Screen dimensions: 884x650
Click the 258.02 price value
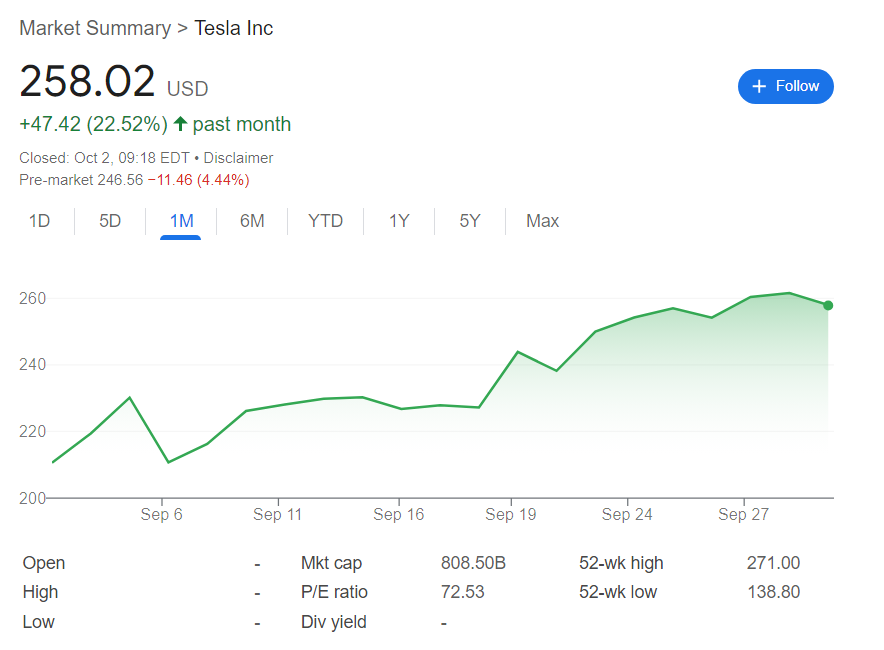87,81
